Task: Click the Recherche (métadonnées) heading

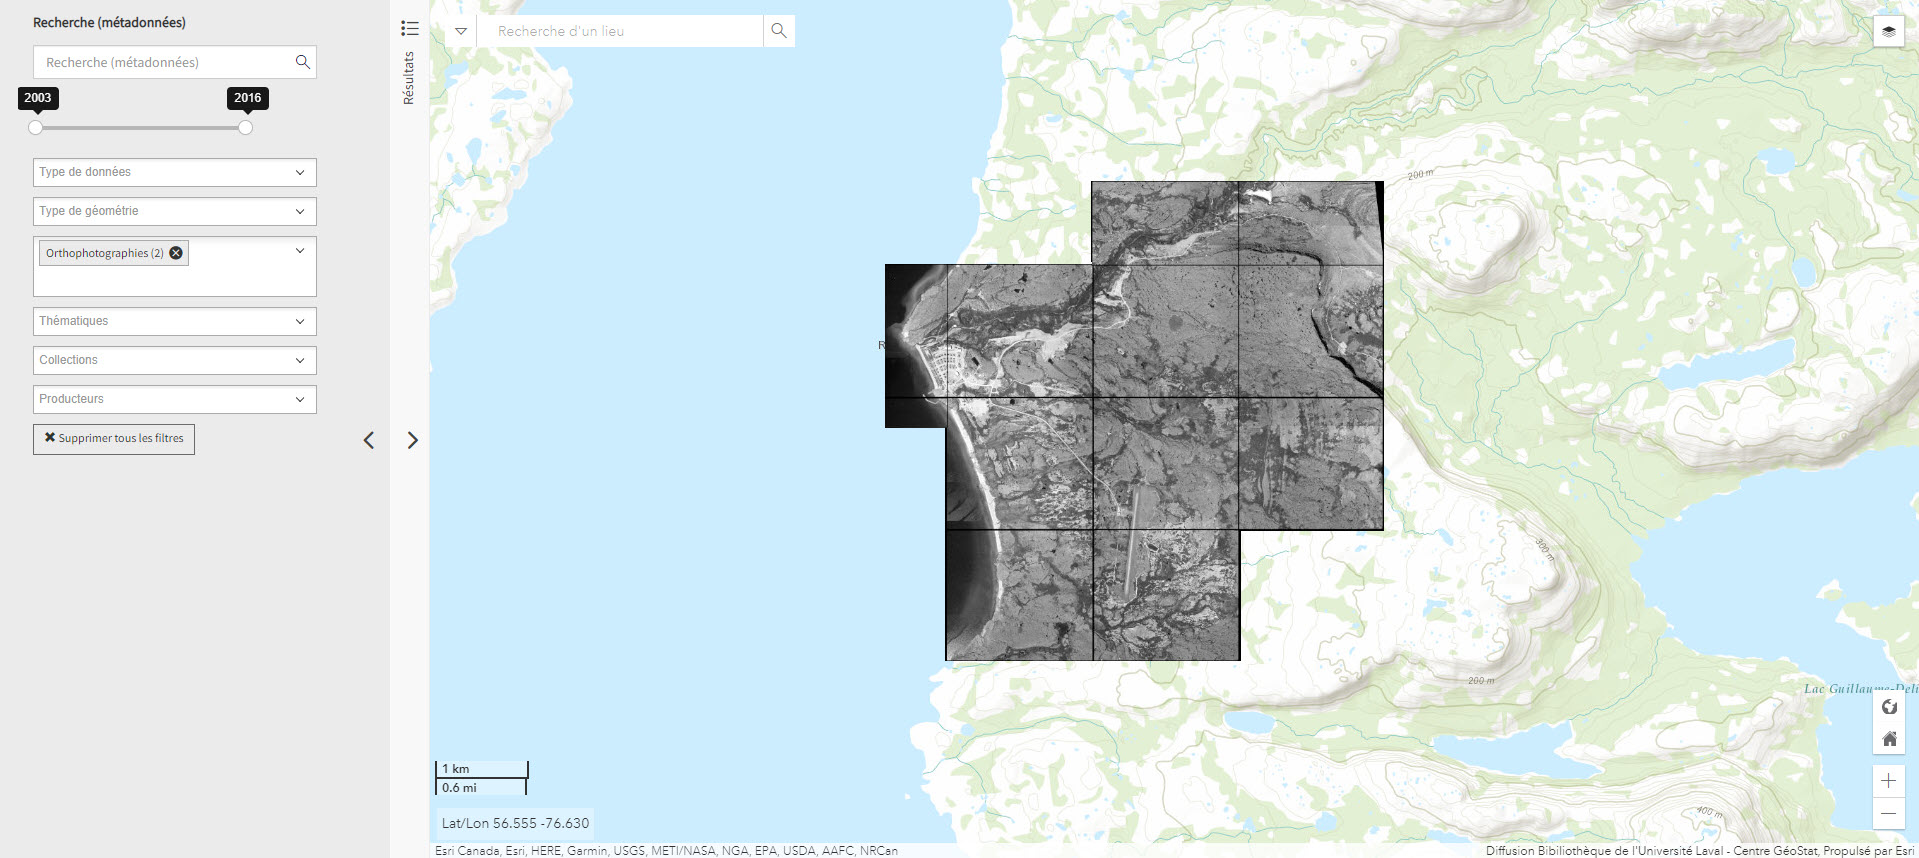Action: (109, 22)
